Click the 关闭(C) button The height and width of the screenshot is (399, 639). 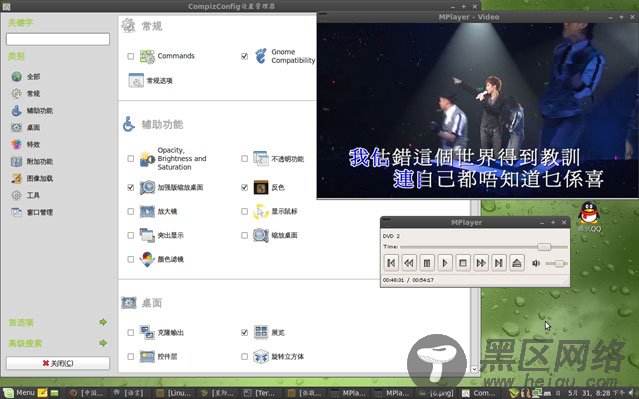click(58, 363)
